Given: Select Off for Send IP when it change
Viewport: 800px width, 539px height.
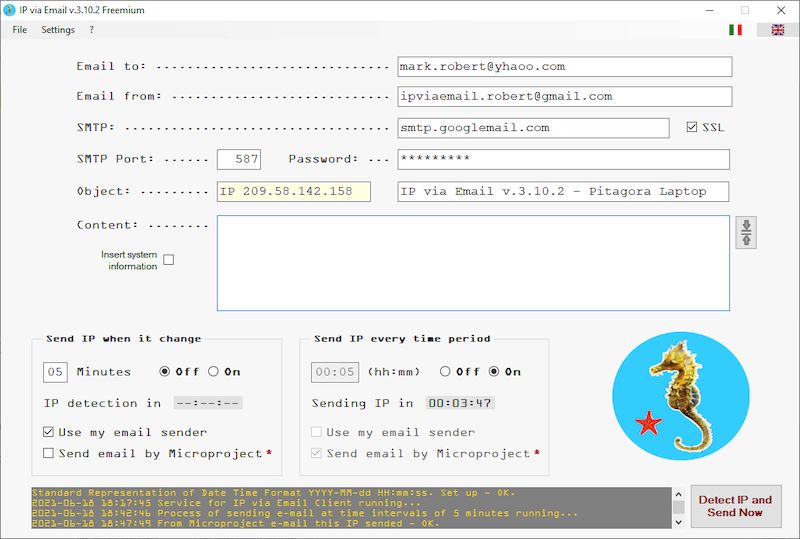Looking at the screenshot, I should coord(164,372).
